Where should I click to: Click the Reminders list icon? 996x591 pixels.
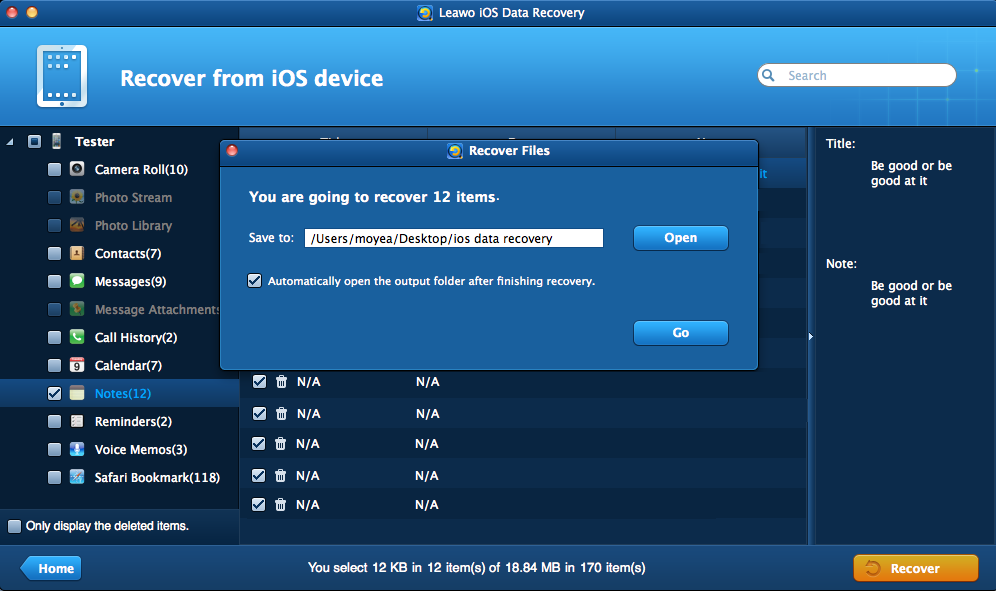click(x=77, y=421)
